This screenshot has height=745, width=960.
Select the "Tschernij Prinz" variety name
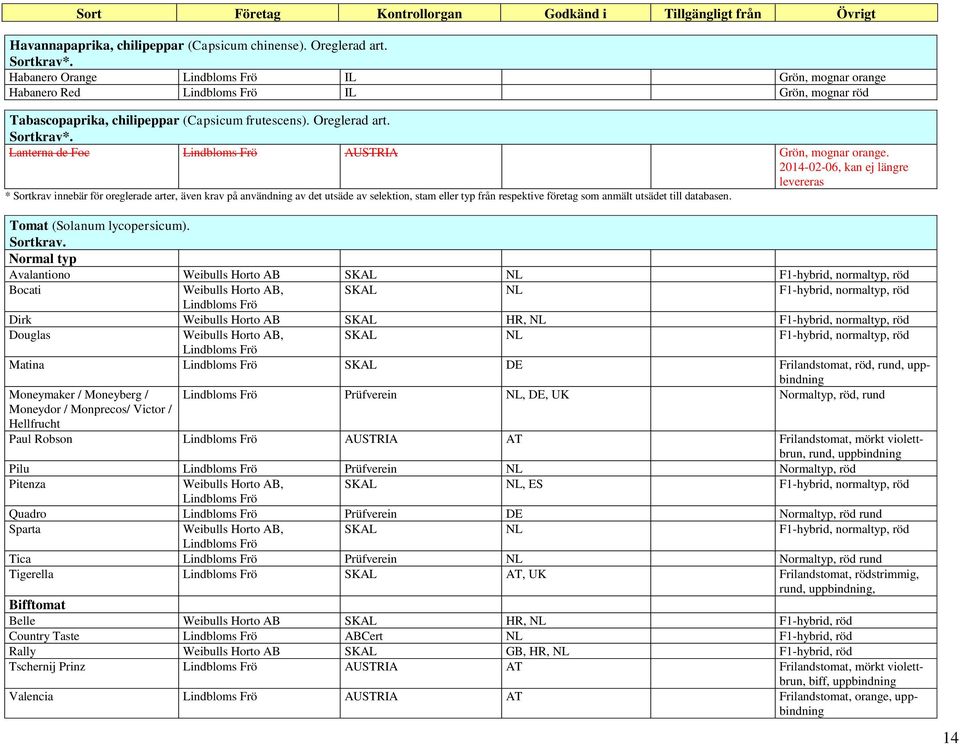click(x=47, y=667)
